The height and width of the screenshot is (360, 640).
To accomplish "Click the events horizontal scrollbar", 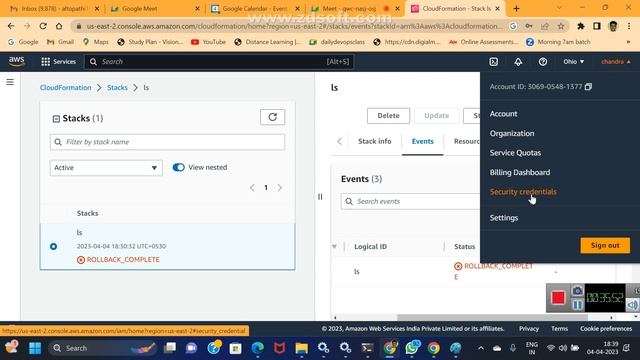I will [492, 318].
